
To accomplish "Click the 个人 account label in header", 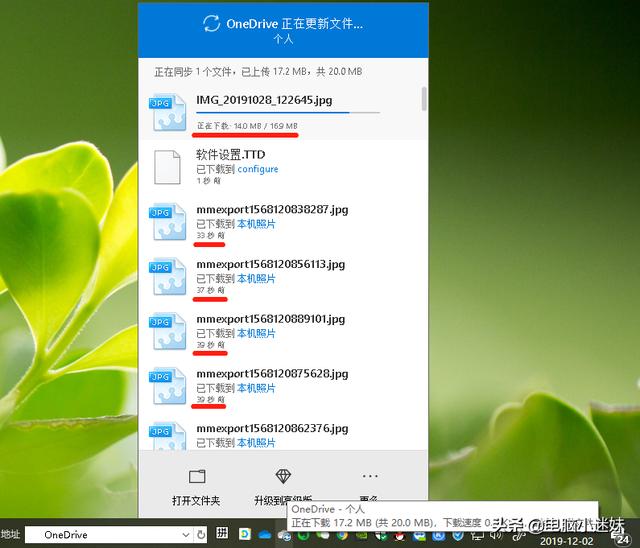I will (x=283, y=39).
